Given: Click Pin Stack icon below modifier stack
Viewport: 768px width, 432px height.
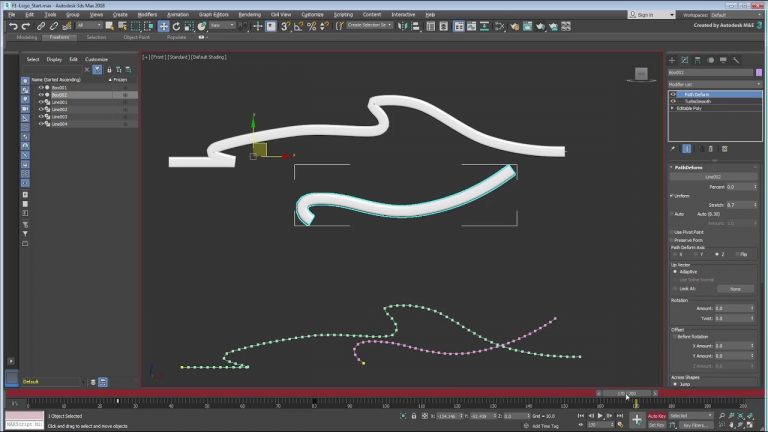Looking at the screenshot, I should point(673,148).
